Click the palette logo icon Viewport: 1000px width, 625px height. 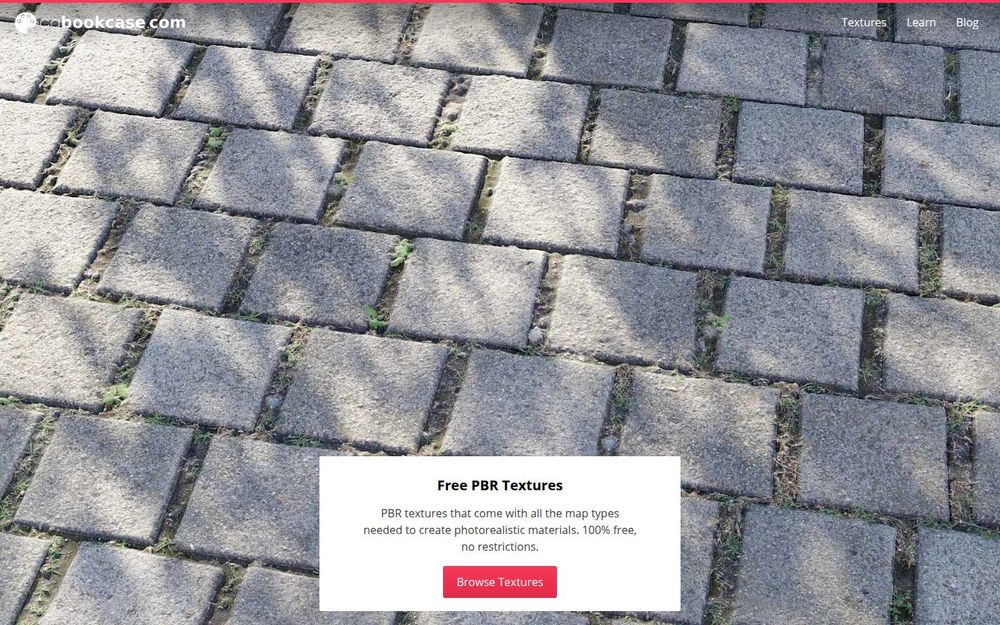26,22
